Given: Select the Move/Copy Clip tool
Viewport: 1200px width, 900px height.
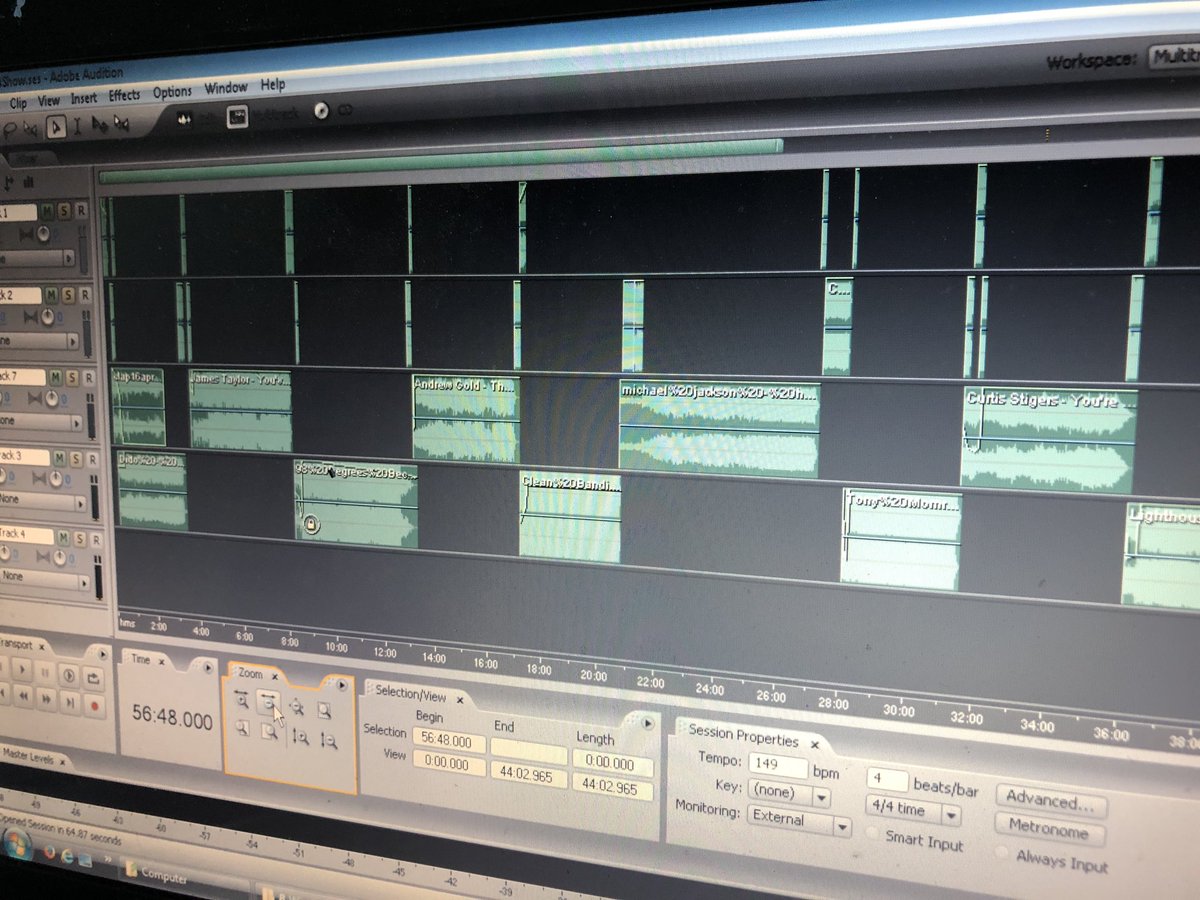Looking at the screenshot, I should (x=100, y=125).
